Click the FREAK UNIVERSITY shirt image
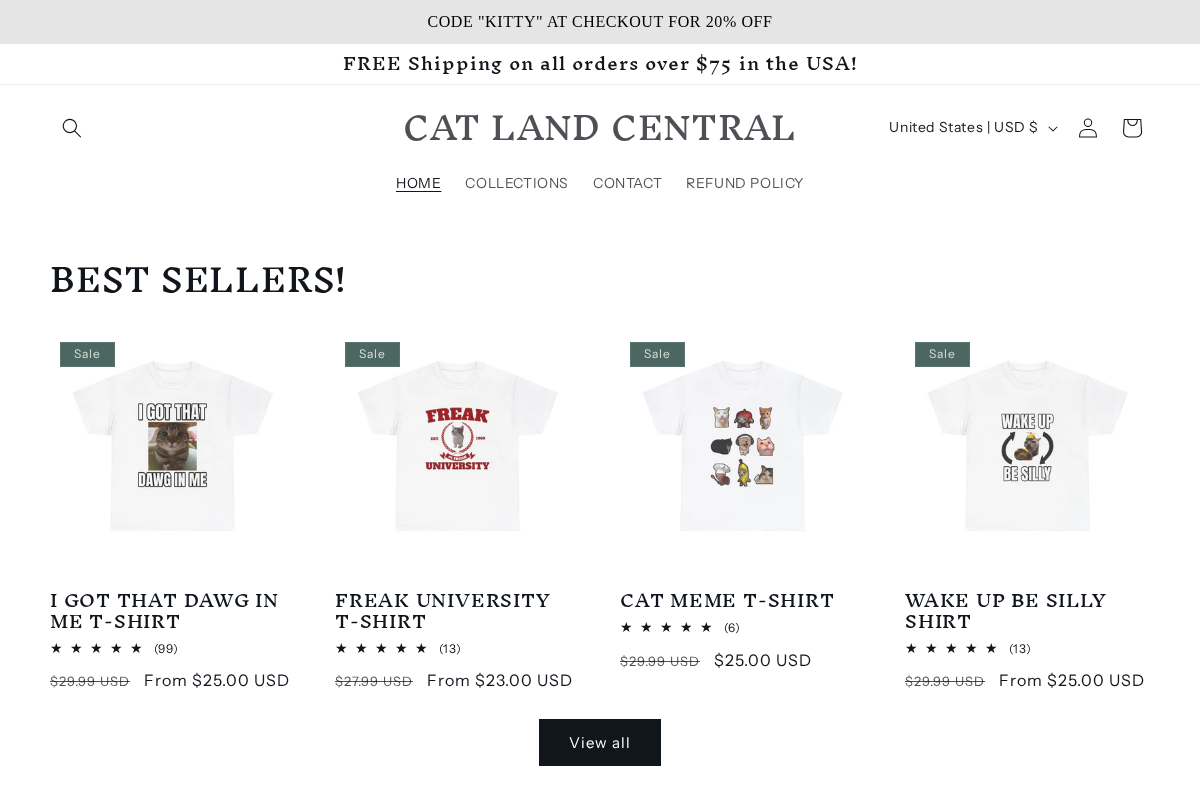This screenshot has height=800, width=1200. 457,446
